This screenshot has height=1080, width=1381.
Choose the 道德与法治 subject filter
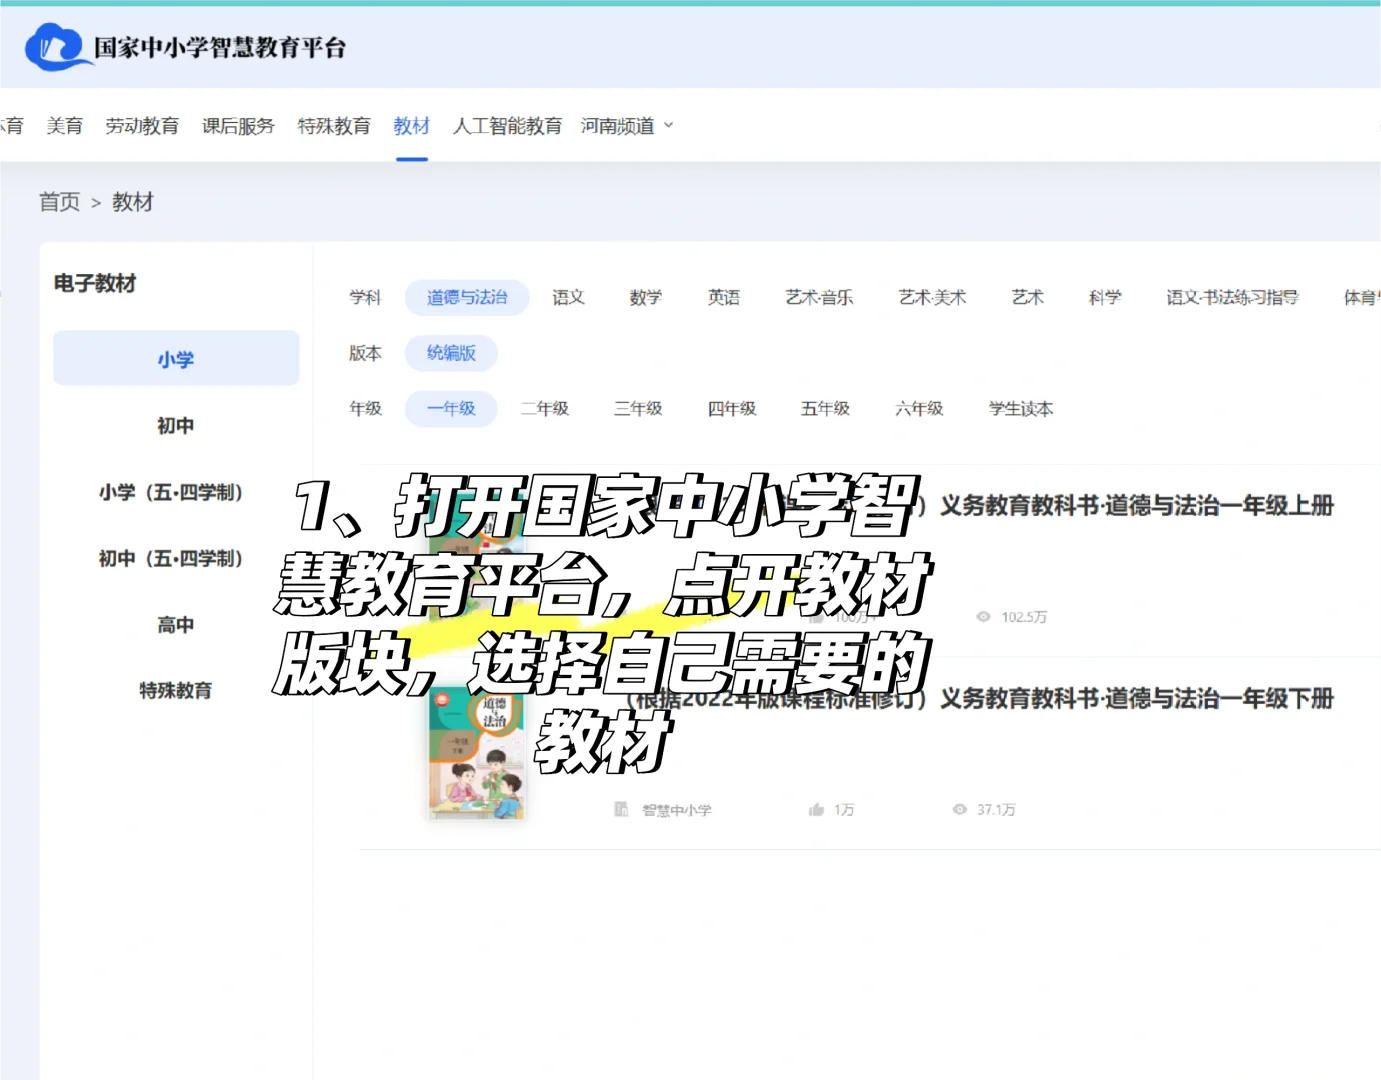tap(467, 297)
